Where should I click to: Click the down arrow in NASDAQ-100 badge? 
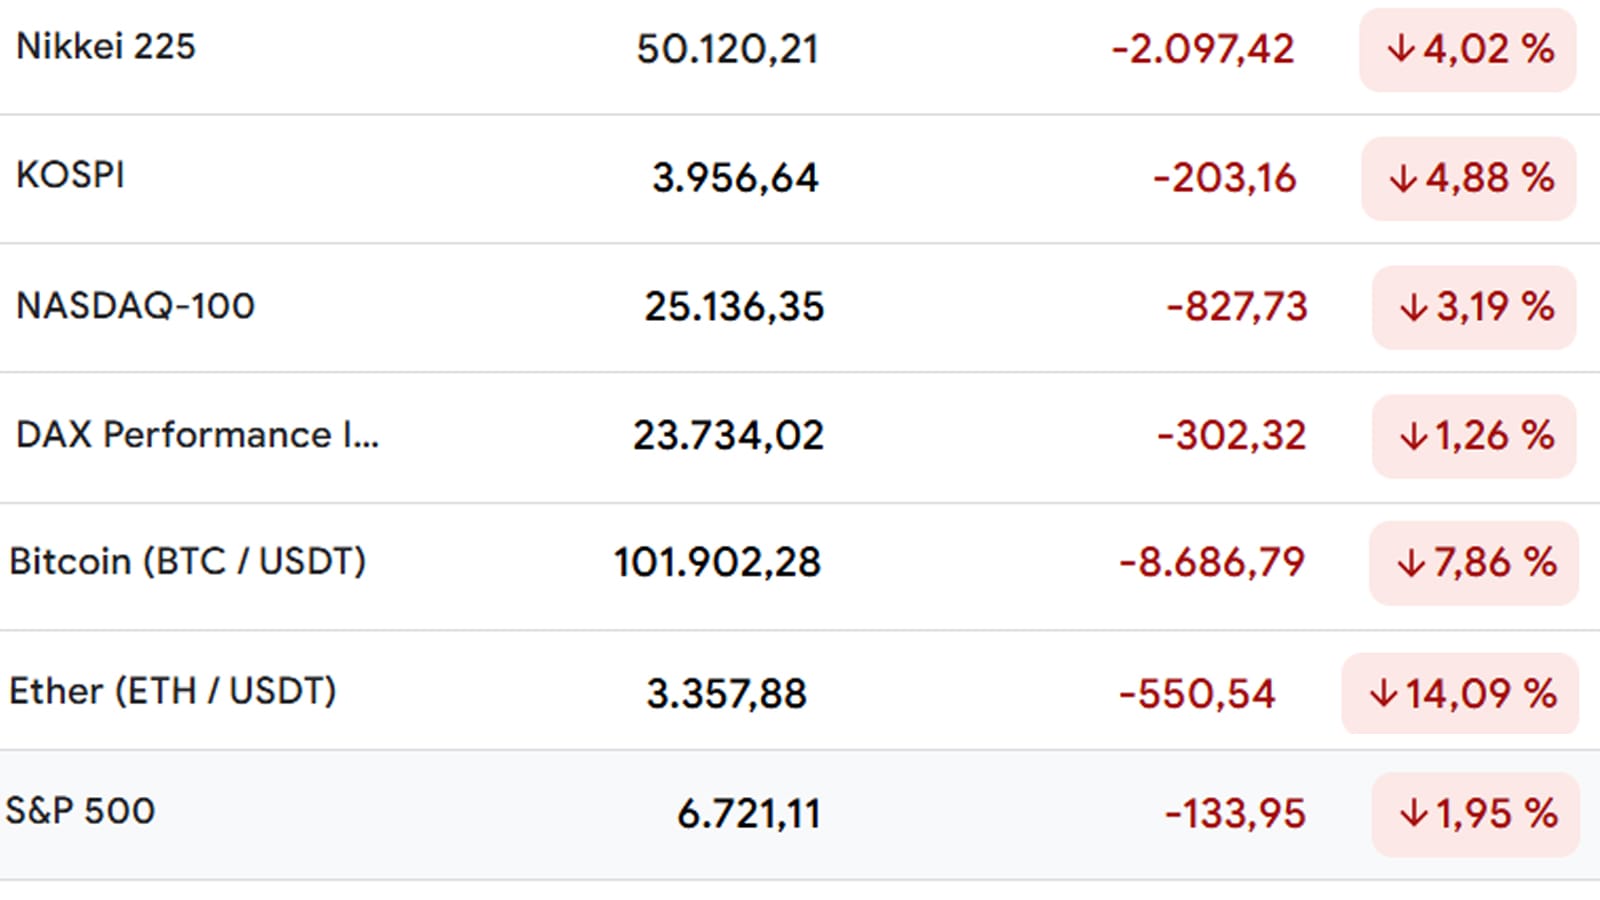(1413, 307)
